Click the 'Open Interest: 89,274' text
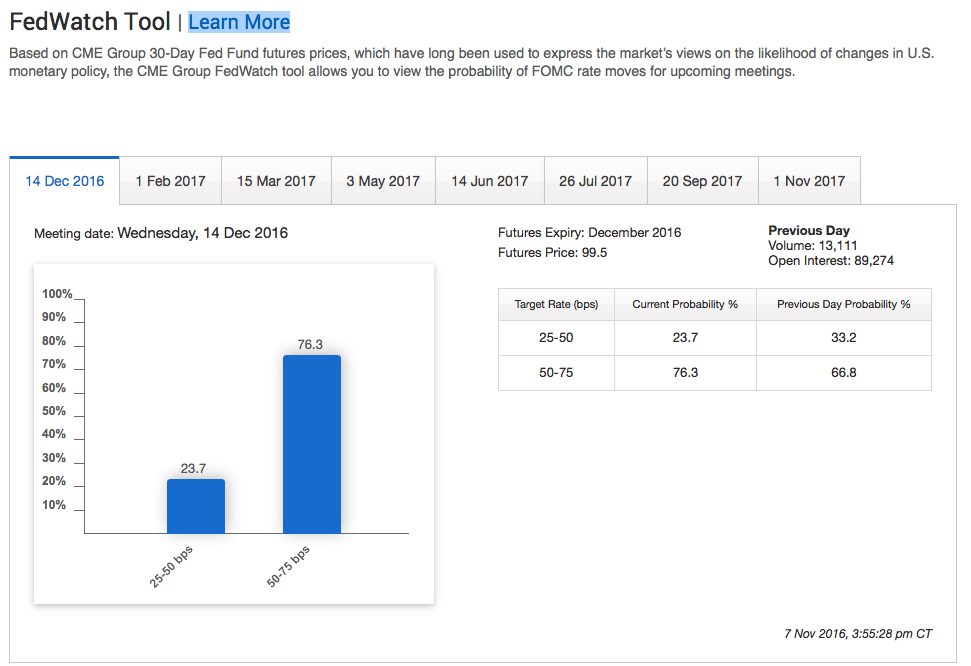The width and height of the screenshot is (971, 666). point(831,261)
